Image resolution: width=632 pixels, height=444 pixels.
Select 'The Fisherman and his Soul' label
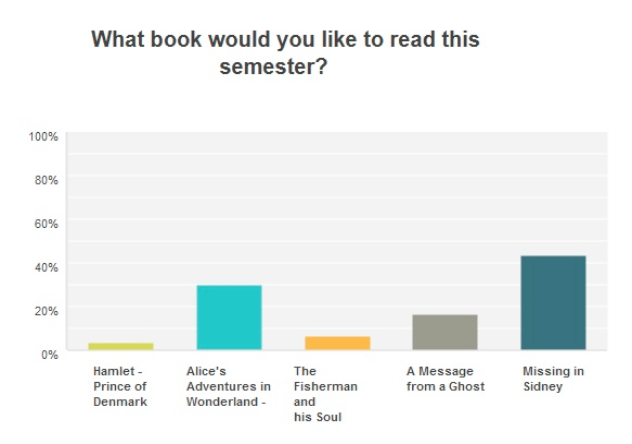[326, 394]
